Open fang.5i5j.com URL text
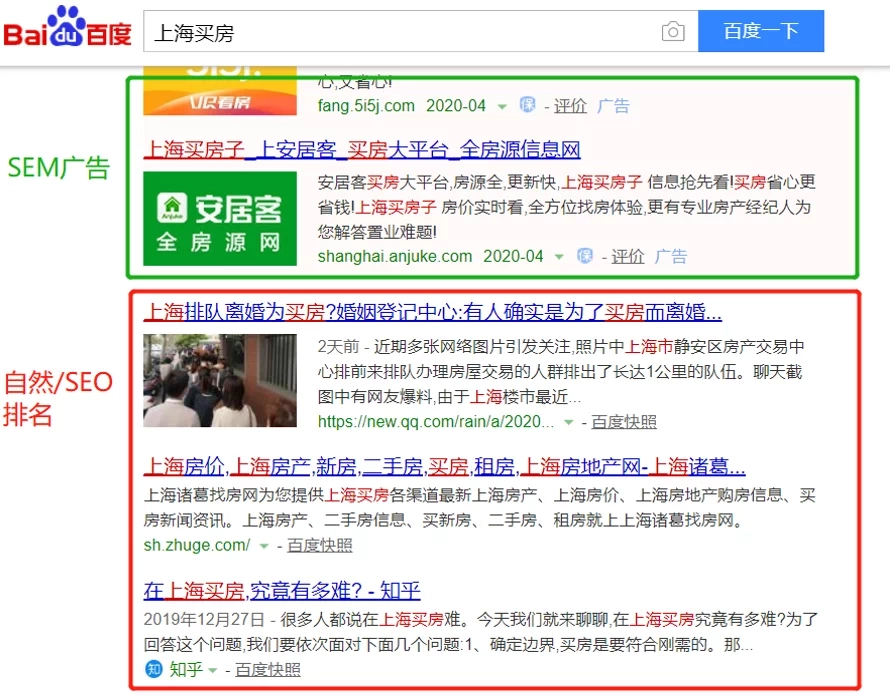Viewport: 890px width, 695px height. pyautogui.click(x=366, y=106)
